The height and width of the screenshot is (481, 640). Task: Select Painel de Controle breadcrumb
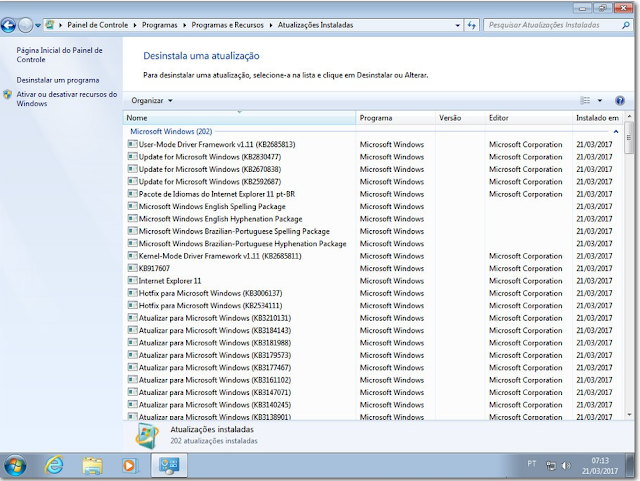pyautogui.click(x=97, y=25)
